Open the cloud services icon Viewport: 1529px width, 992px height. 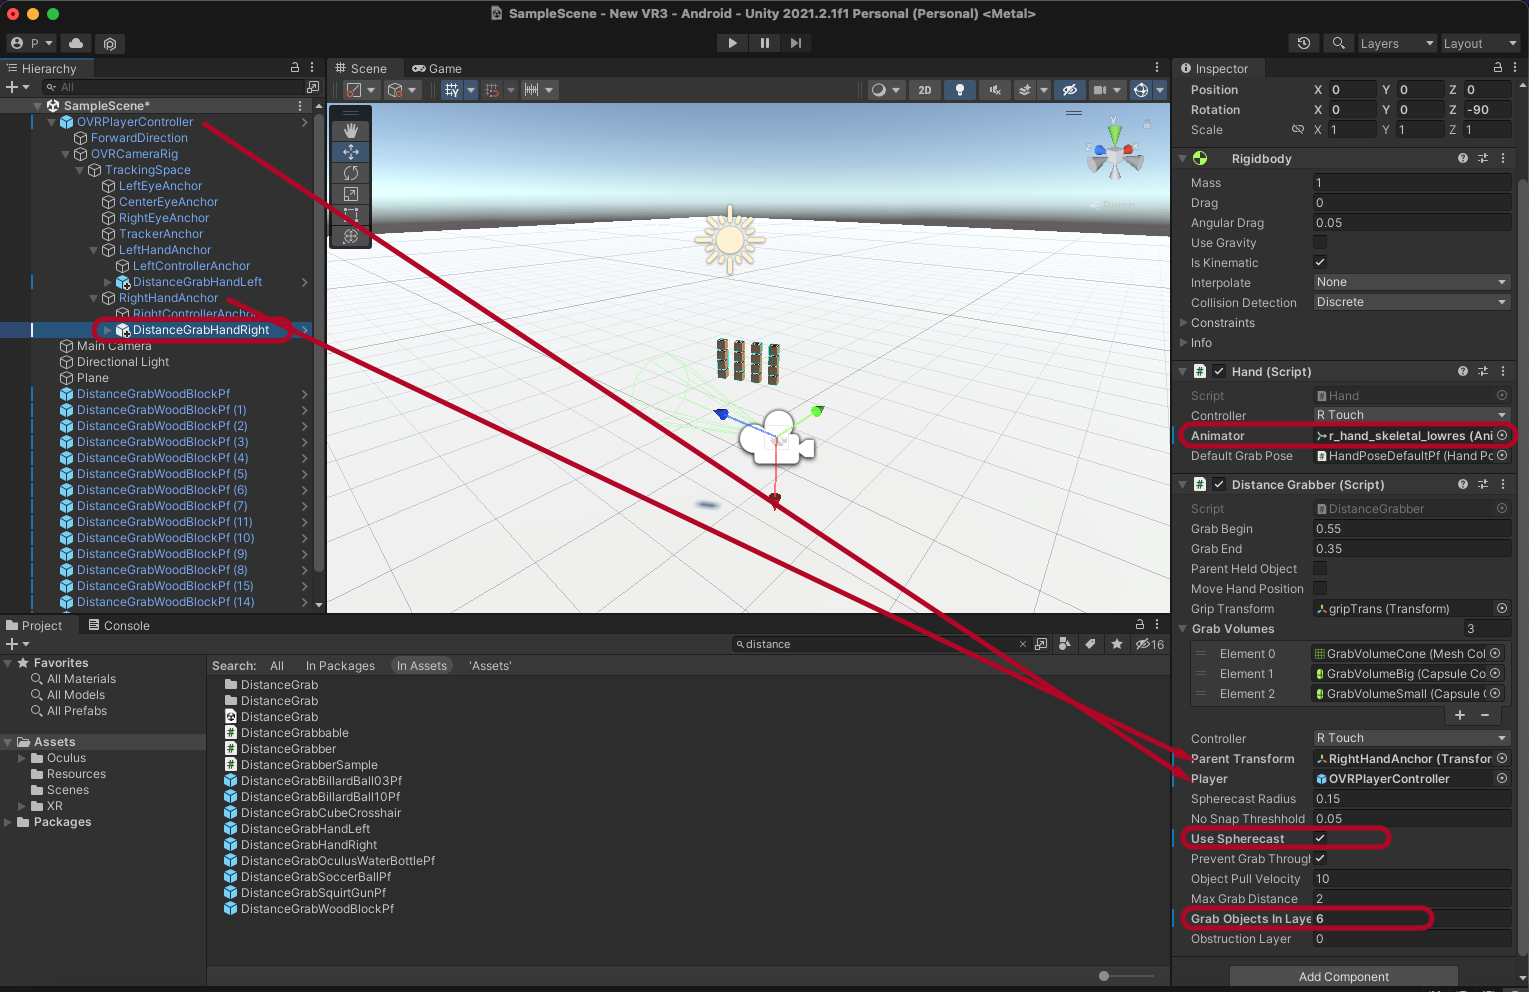coord(76,43)
